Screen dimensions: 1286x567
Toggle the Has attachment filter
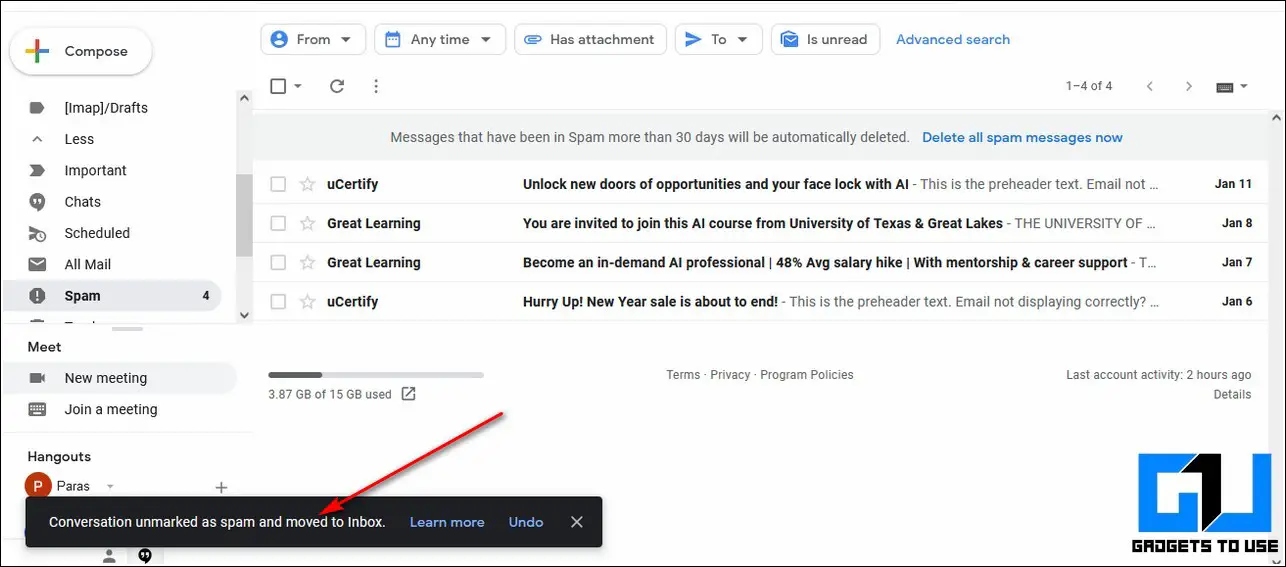(x=590, y=40)
